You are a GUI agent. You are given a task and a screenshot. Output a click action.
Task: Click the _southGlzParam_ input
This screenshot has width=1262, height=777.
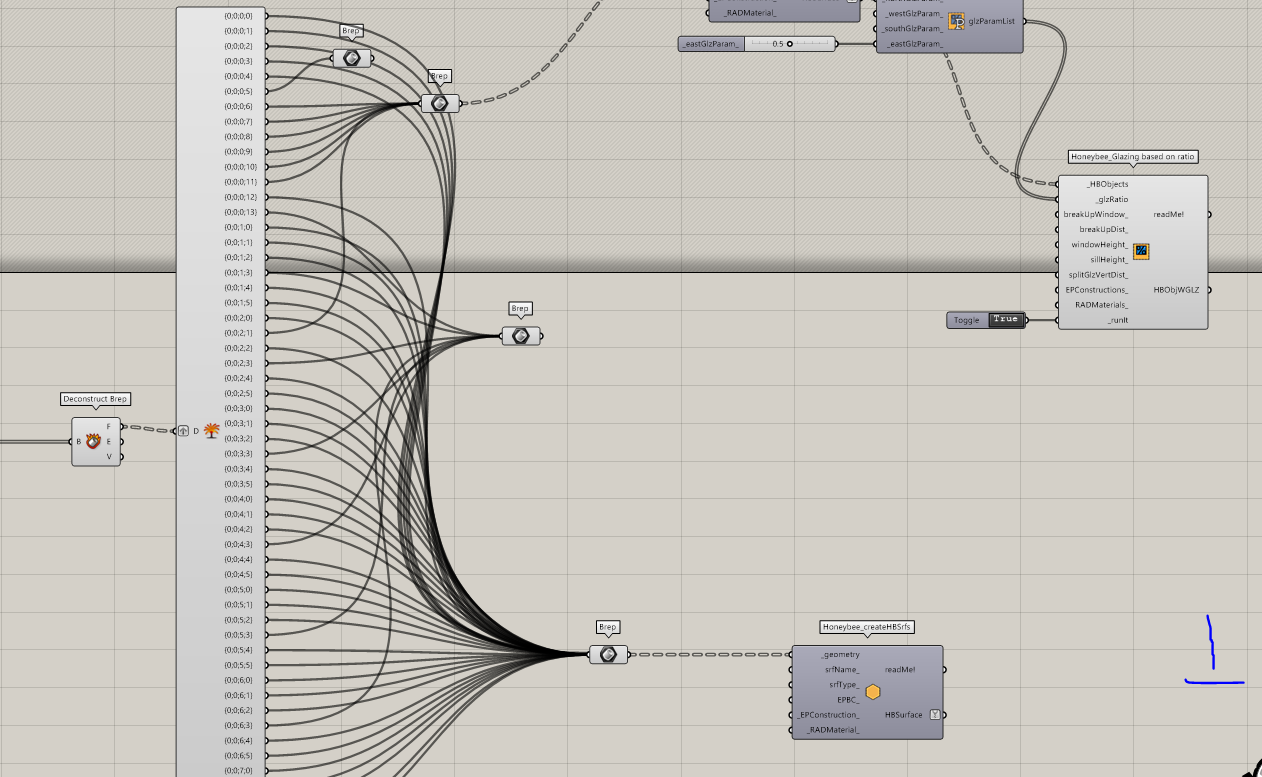point(914,29)
